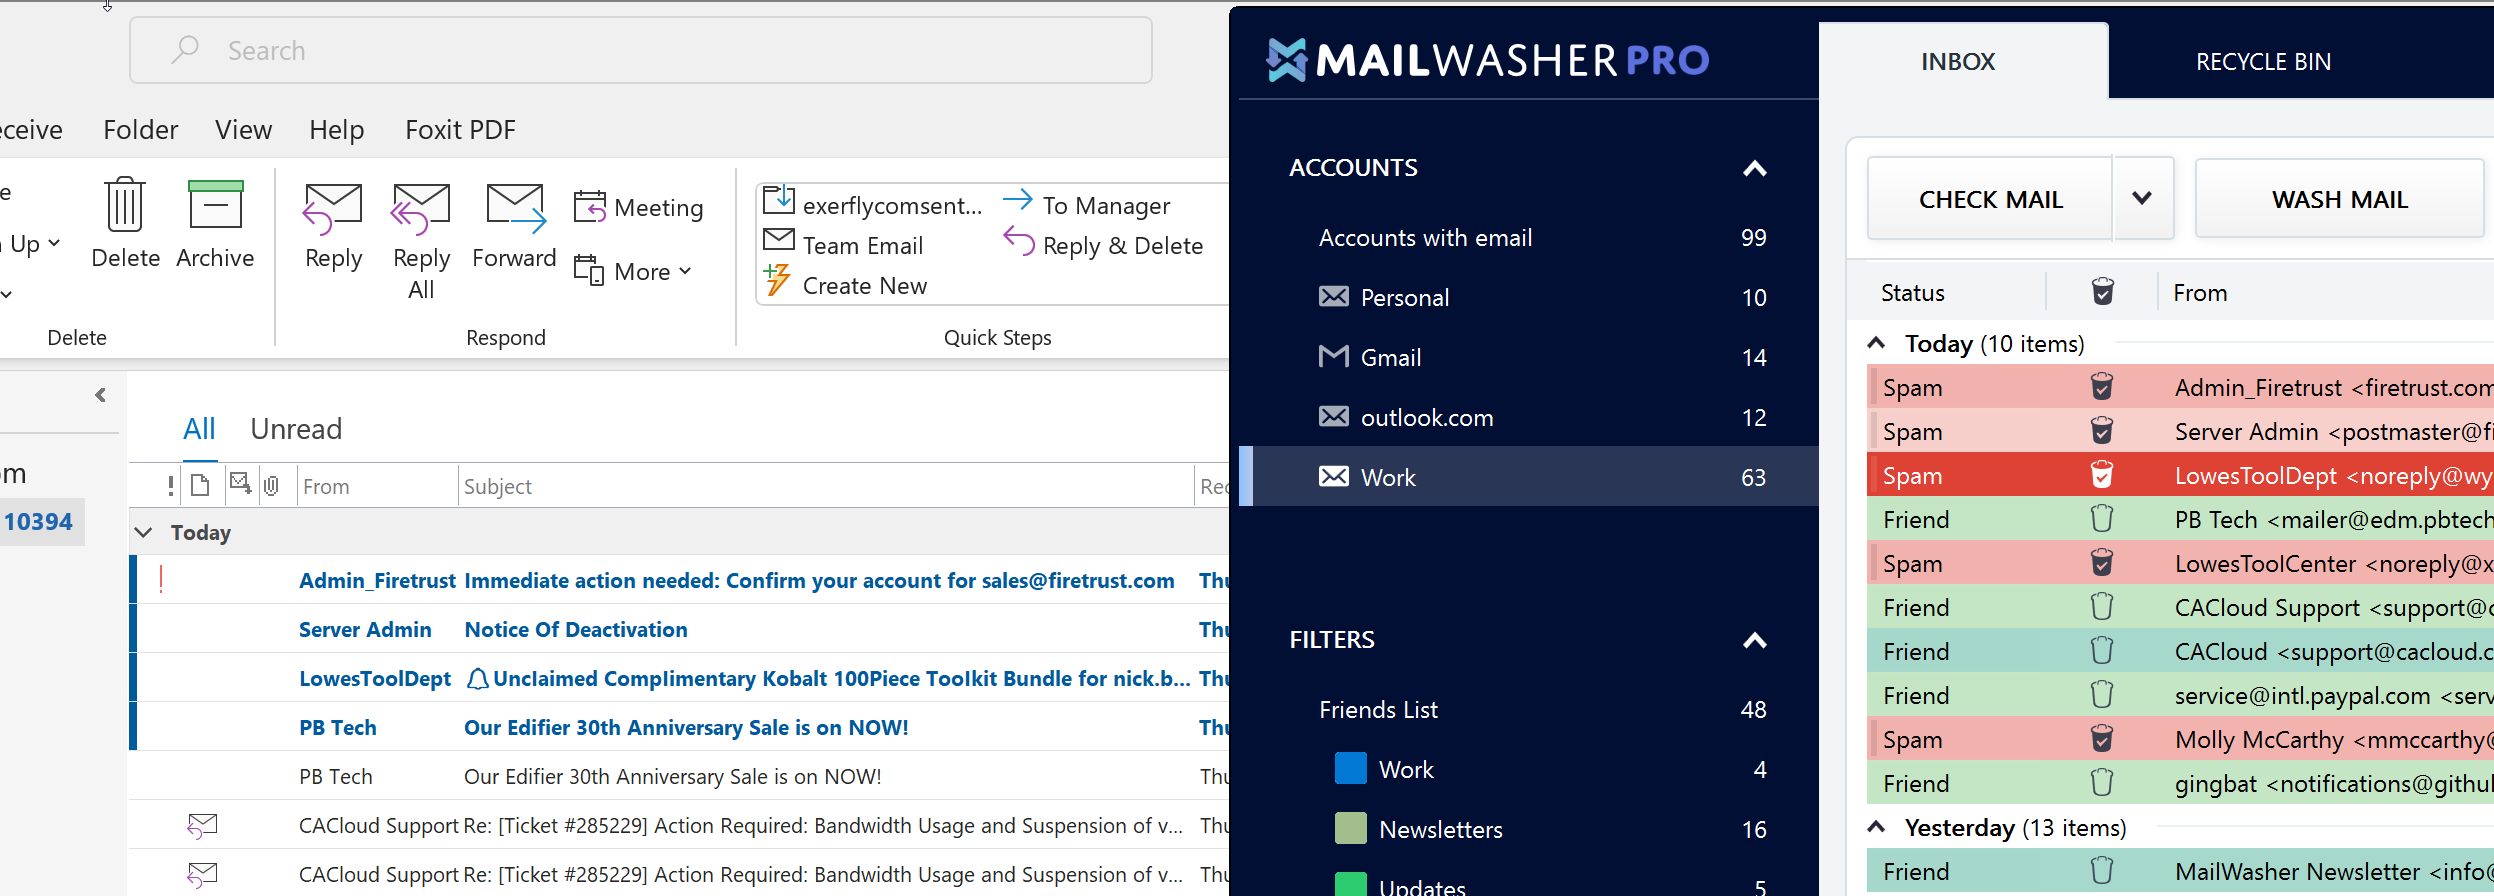Toggle delete mark on Molly McCarthy email
The width and height of the screenshot is (2494, 896).
2102,739
